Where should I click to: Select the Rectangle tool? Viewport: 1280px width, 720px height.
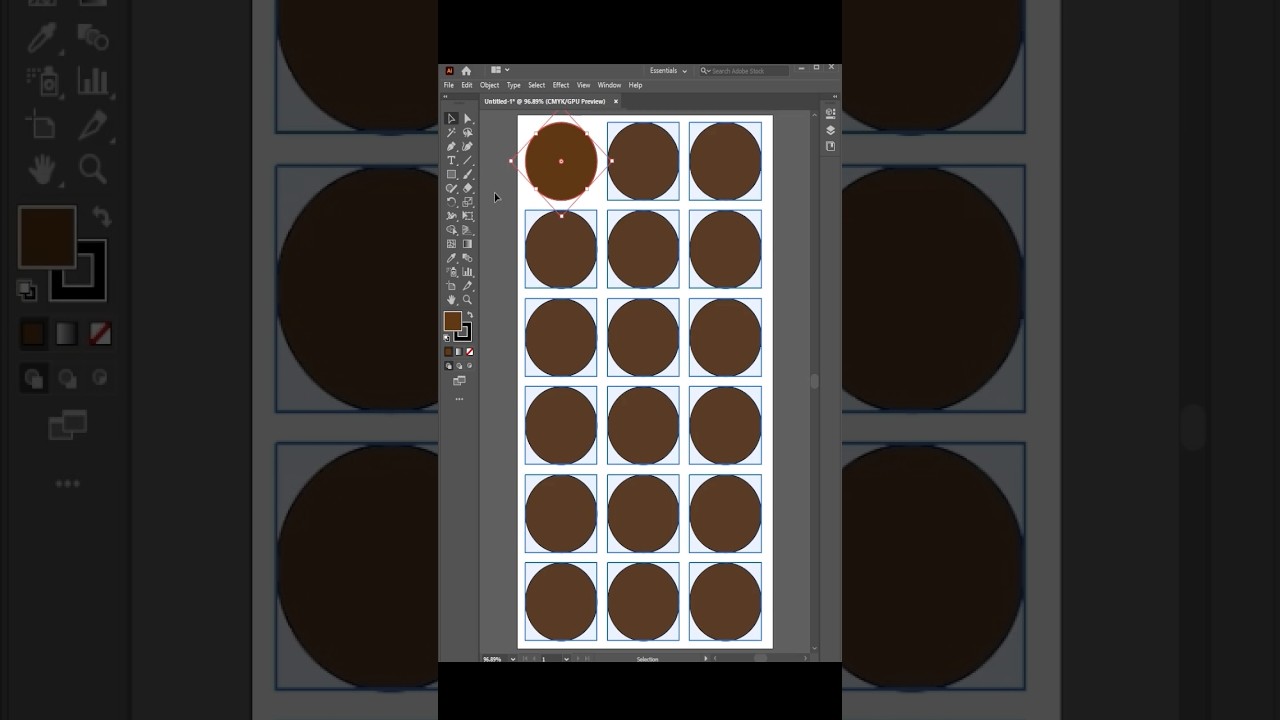451,174
